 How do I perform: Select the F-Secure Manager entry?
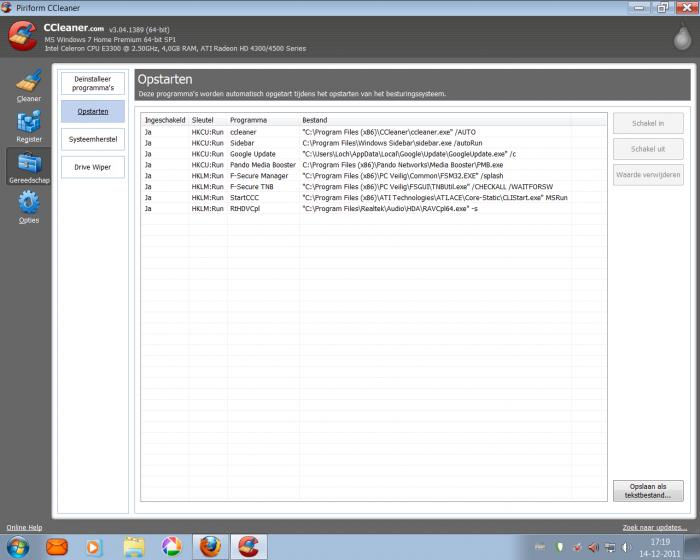point(374,176)
